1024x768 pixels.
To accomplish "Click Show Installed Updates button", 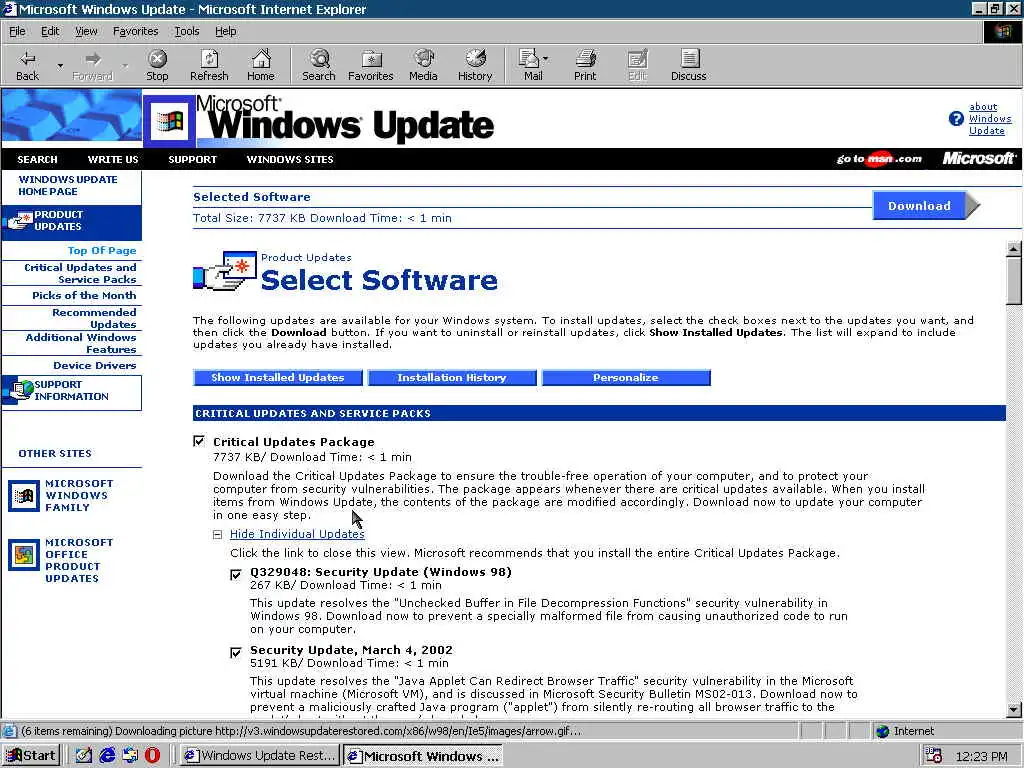I will (x=278, y=377).
